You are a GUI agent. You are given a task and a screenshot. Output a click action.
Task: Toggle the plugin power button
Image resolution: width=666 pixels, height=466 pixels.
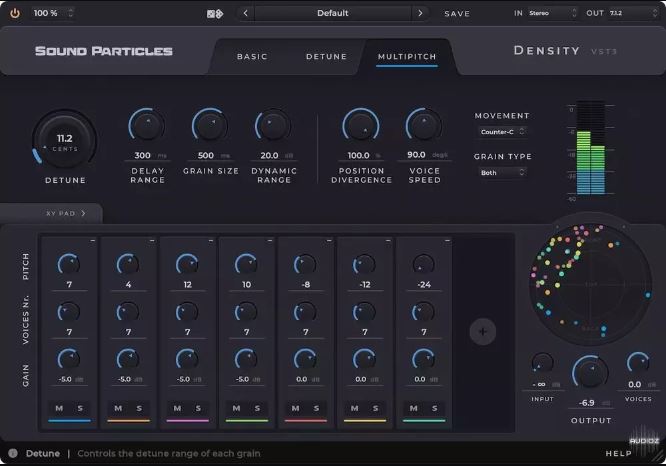tap(15, 13)
